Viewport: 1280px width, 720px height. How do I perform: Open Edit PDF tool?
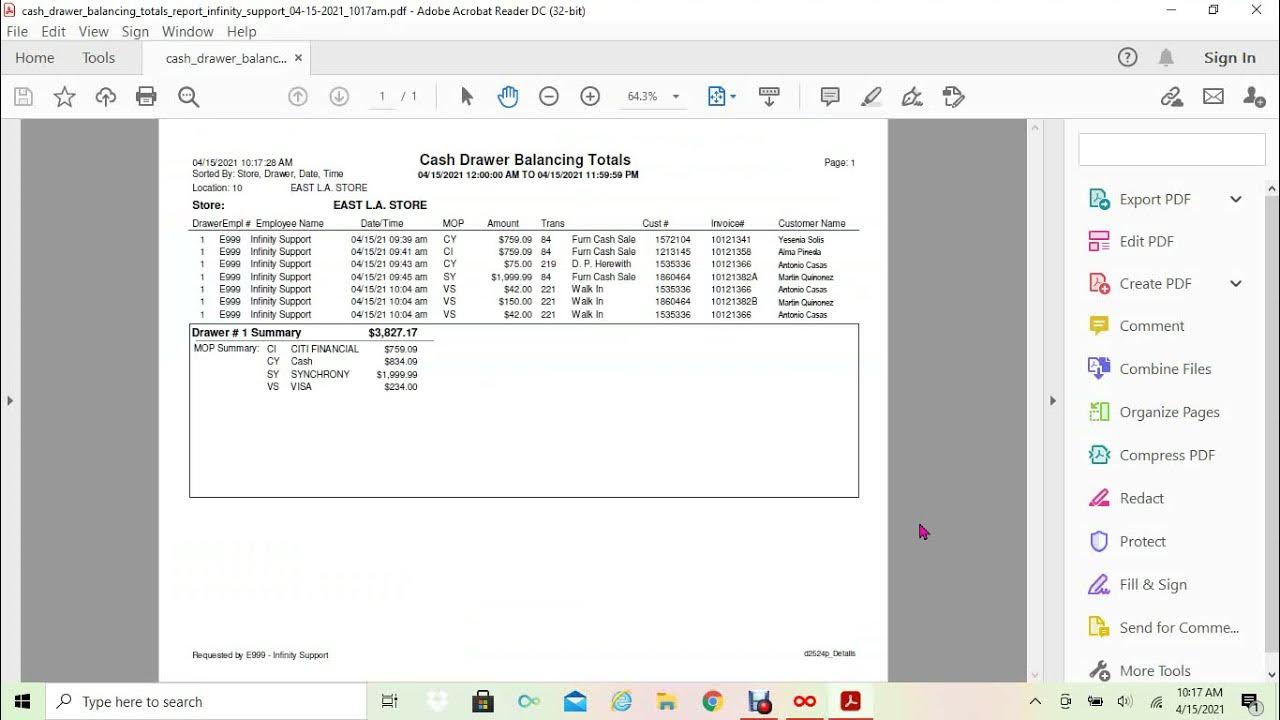[x=1146, y=241]
